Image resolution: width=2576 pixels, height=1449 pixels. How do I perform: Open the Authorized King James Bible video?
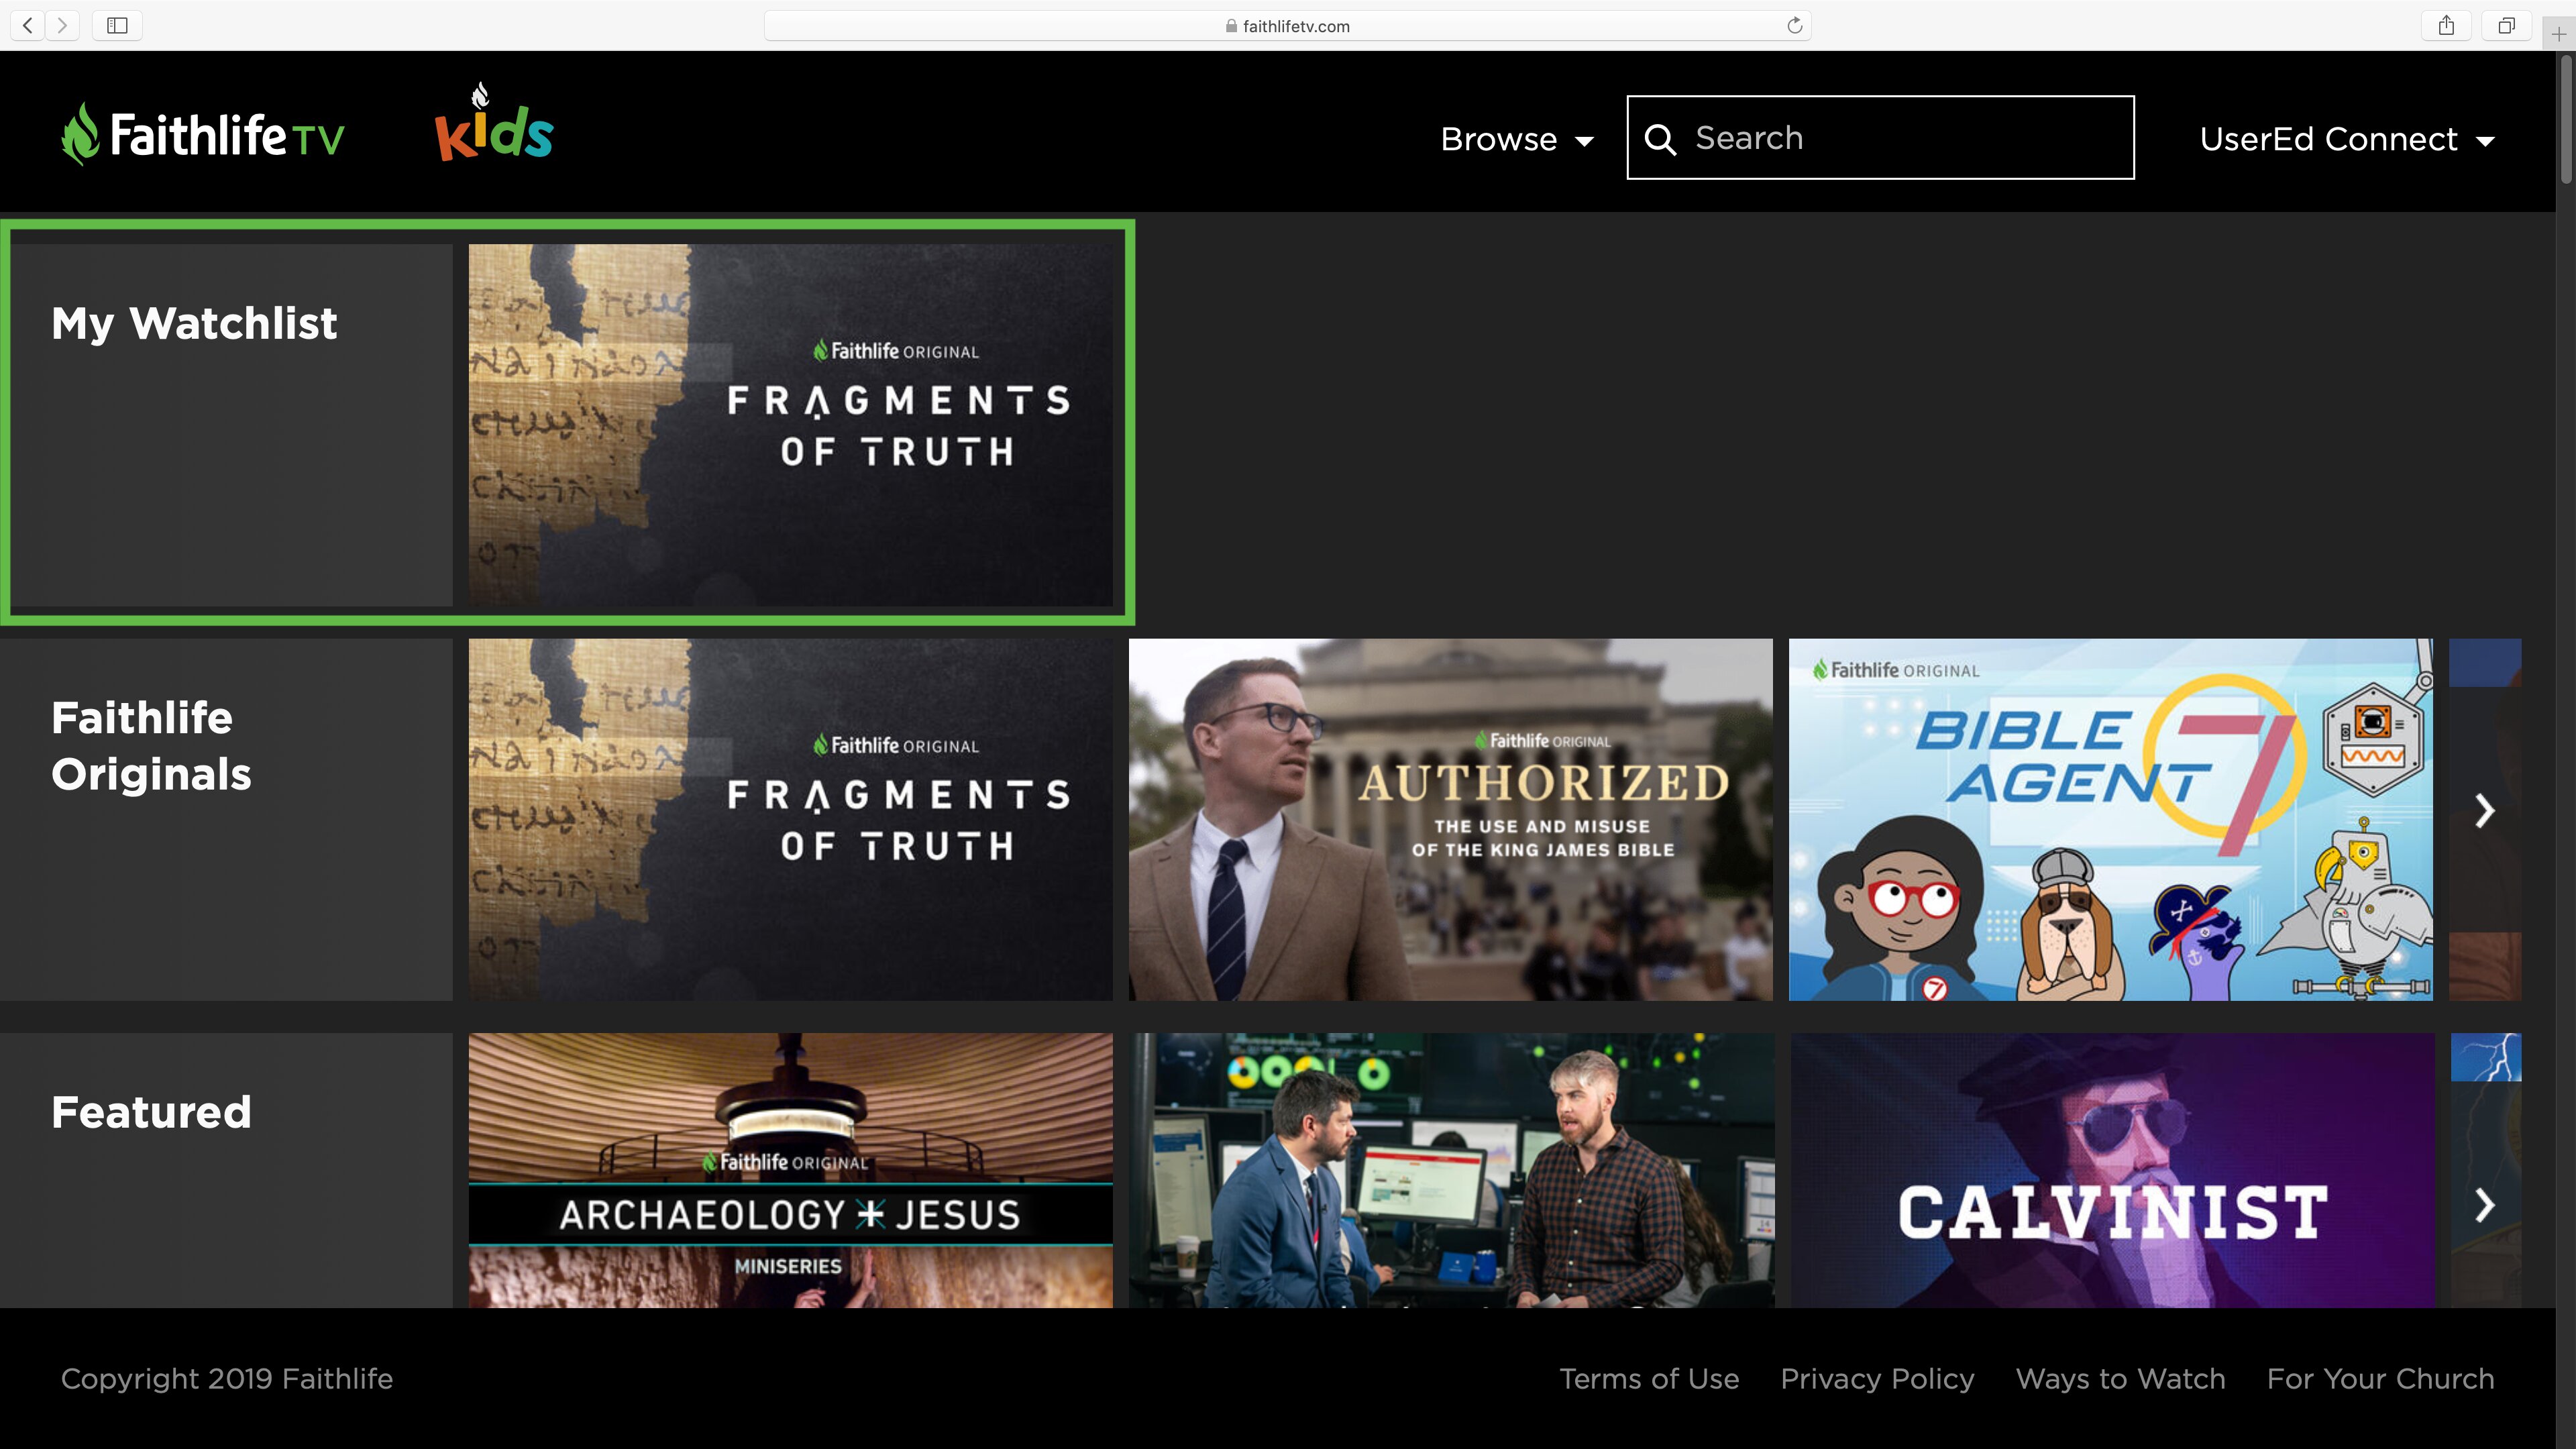(1450, 820)
